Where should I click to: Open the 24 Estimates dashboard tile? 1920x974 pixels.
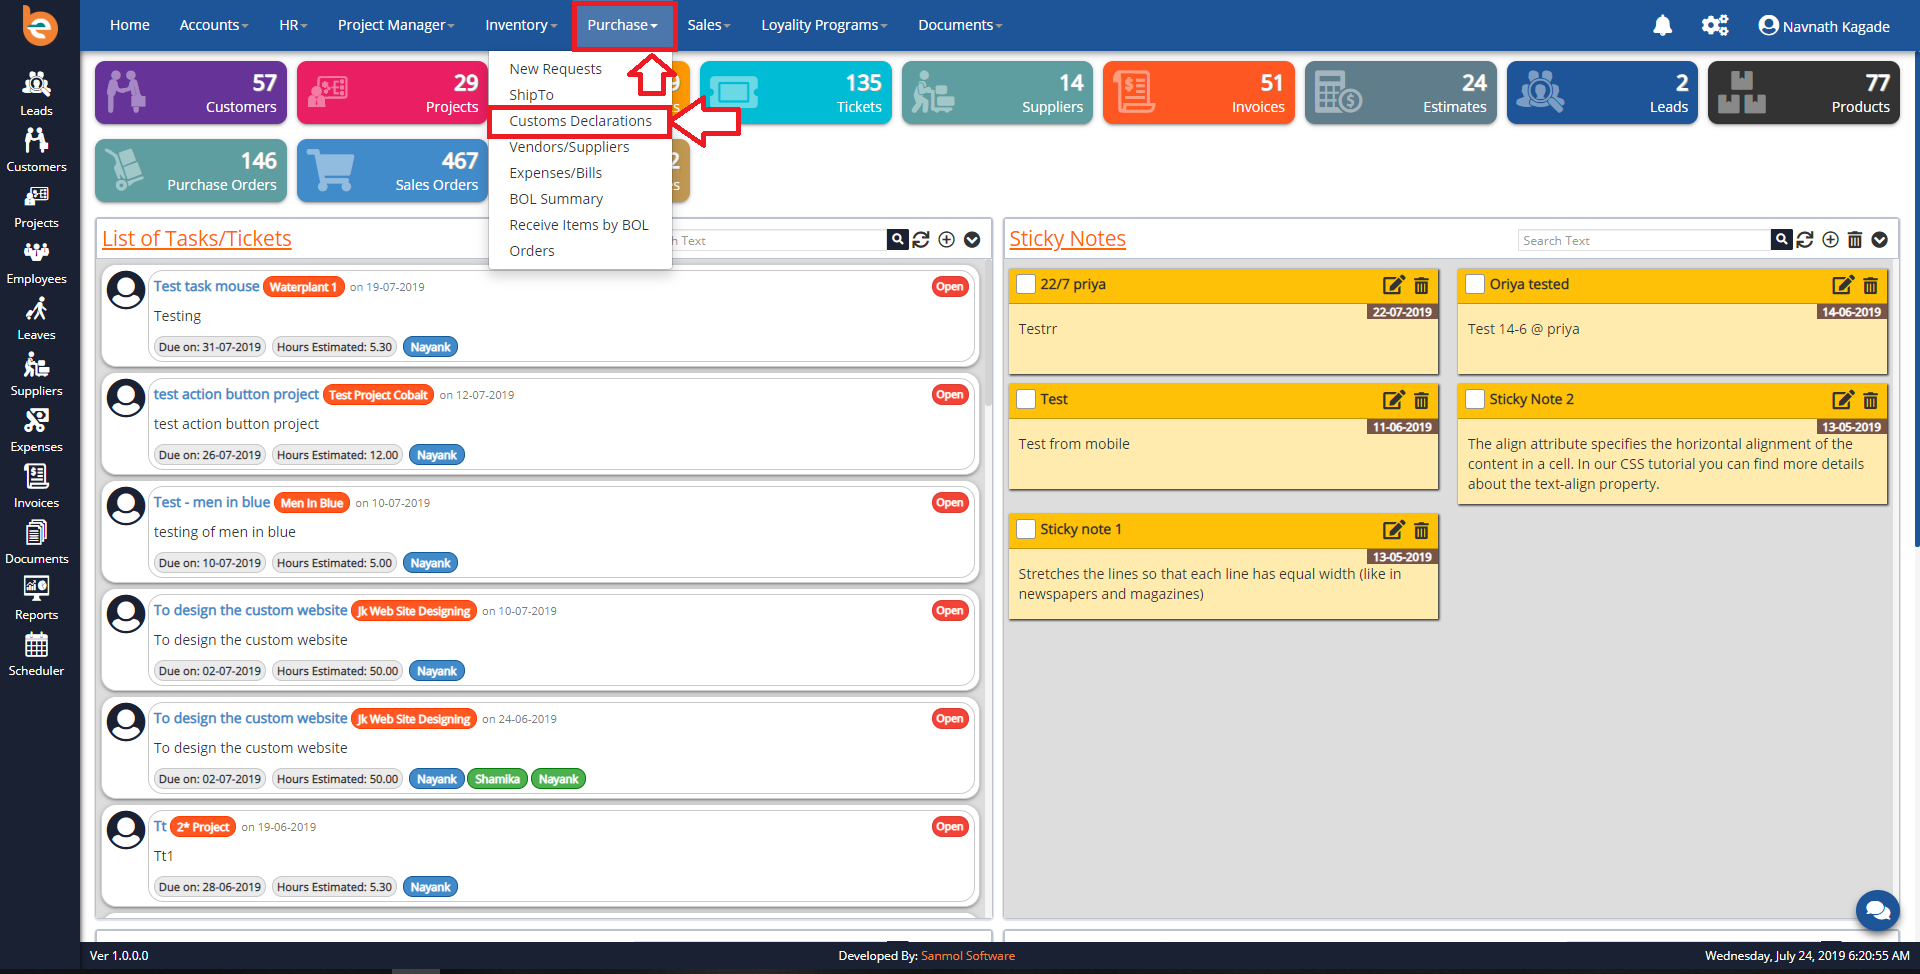[x=1400, y=93]
